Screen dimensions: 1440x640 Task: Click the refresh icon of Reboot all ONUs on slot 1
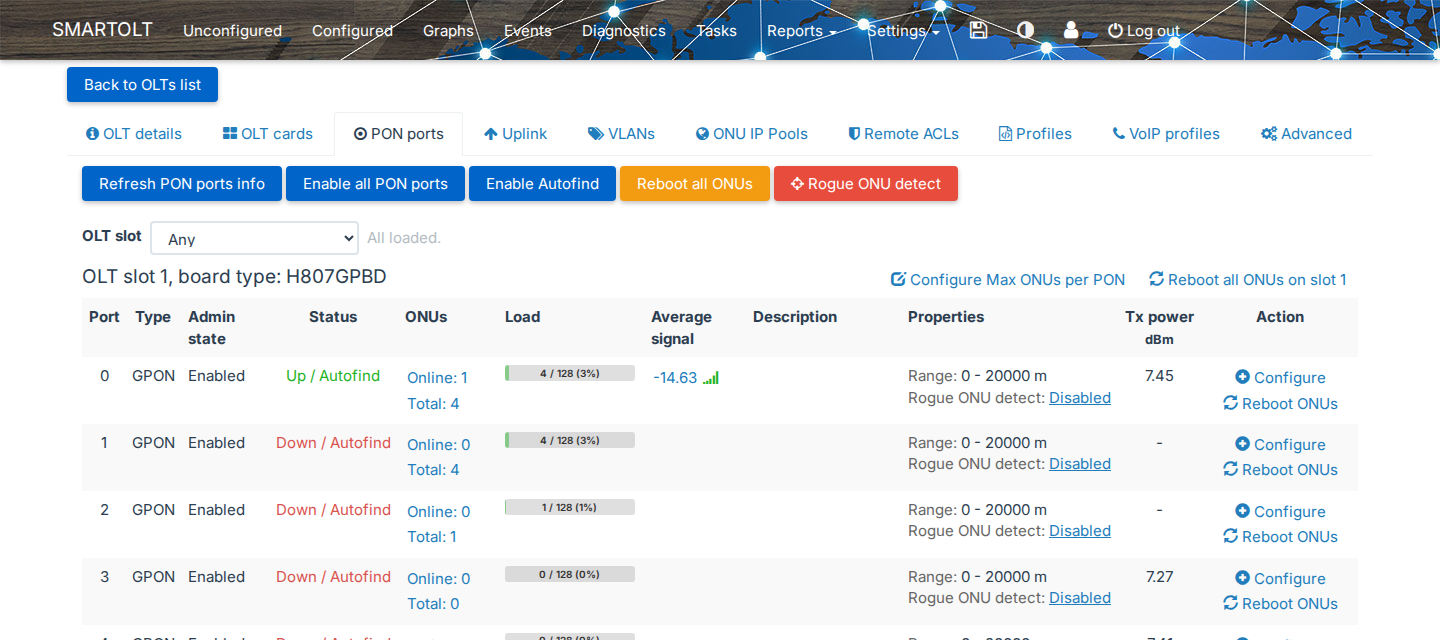1157,279
